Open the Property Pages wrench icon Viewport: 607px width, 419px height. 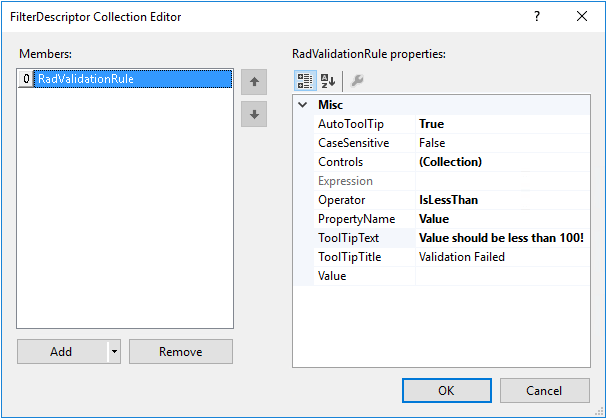(x=356, y=81)
